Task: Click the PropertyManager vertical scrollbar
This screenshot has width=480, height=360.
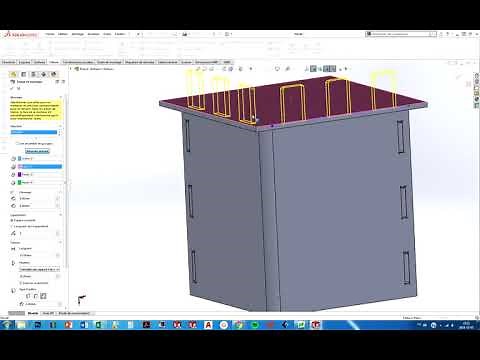Action: click(x=65, y=182)
